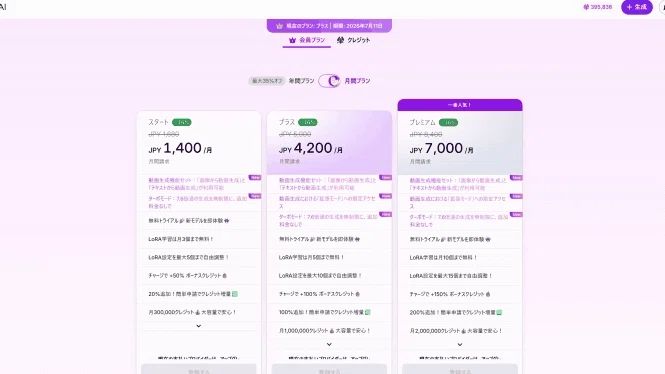The width and height of the screenshot is (665, 374).
Task: Select the 年間プラン billing option label
Action: (302, 81)
